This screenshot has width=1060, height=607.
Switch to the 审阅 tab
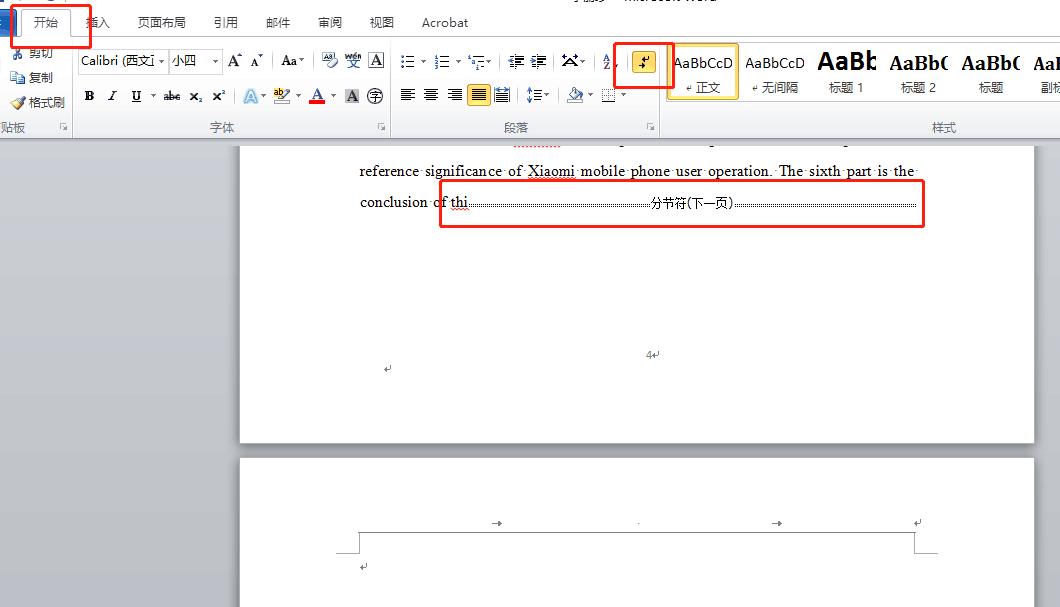[329, 22]
